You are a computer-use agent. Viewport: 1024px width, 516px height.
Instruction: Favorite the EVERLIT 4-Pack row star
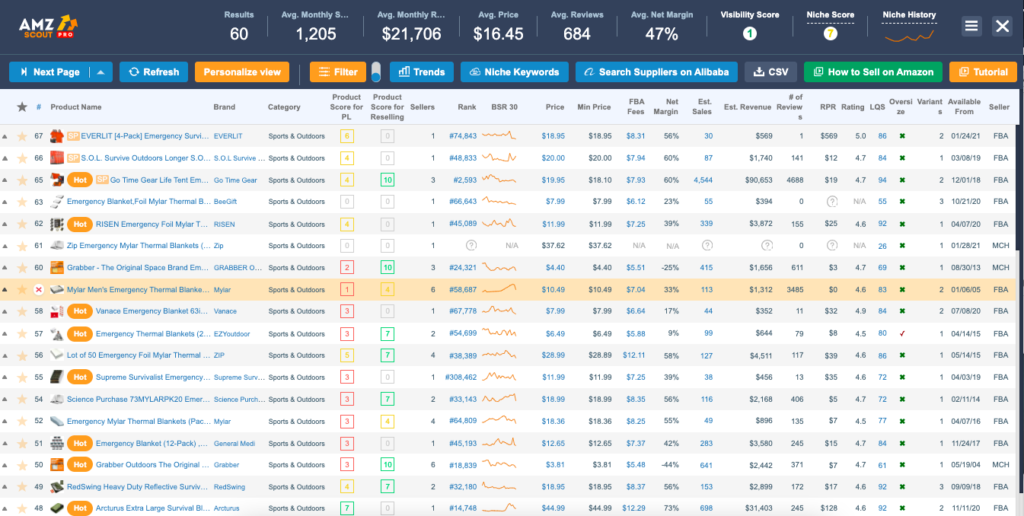point(22,136)
